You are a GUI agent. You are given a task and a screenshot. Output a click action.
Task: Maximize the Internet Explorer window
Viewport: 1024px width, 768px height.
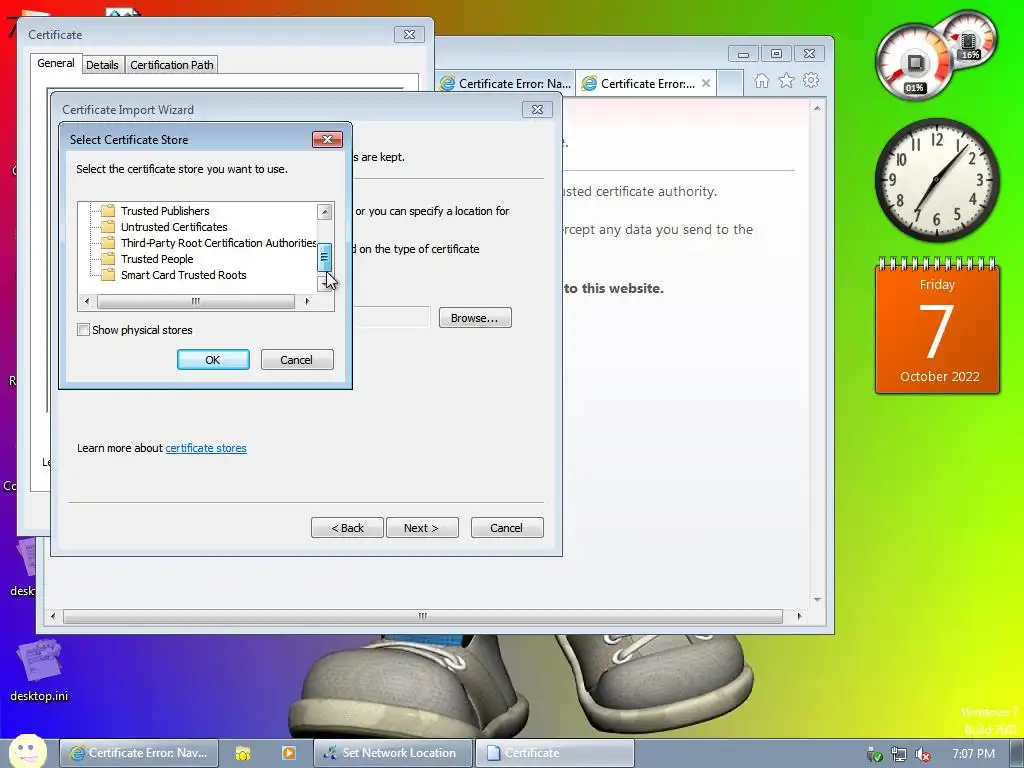point(776,54)
